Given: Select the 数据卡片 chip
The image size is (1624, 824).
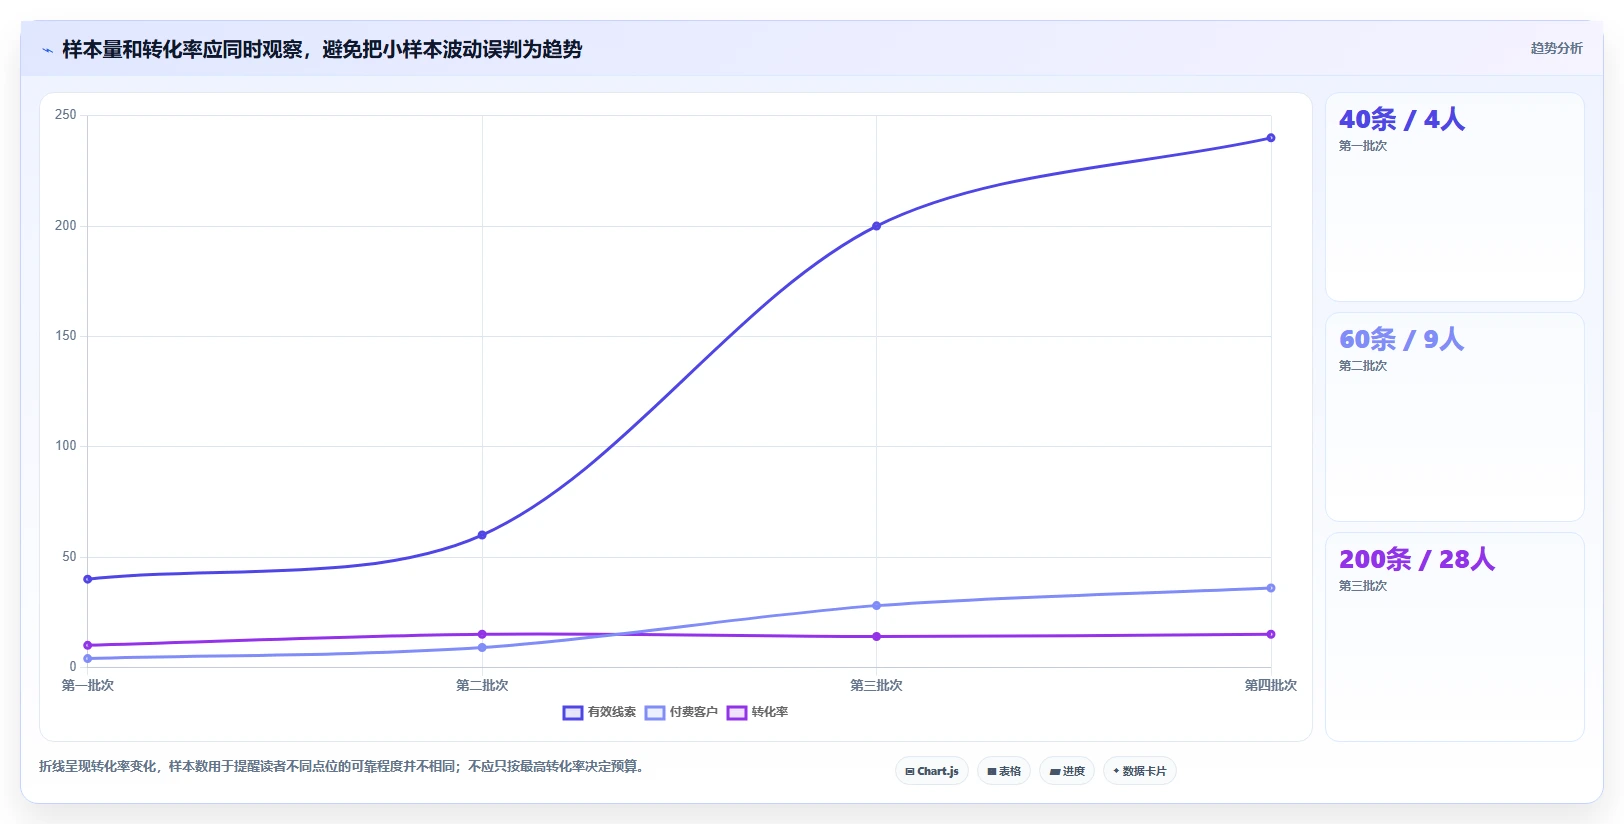Looking at the screenshot, I should tap(1140, 771).
